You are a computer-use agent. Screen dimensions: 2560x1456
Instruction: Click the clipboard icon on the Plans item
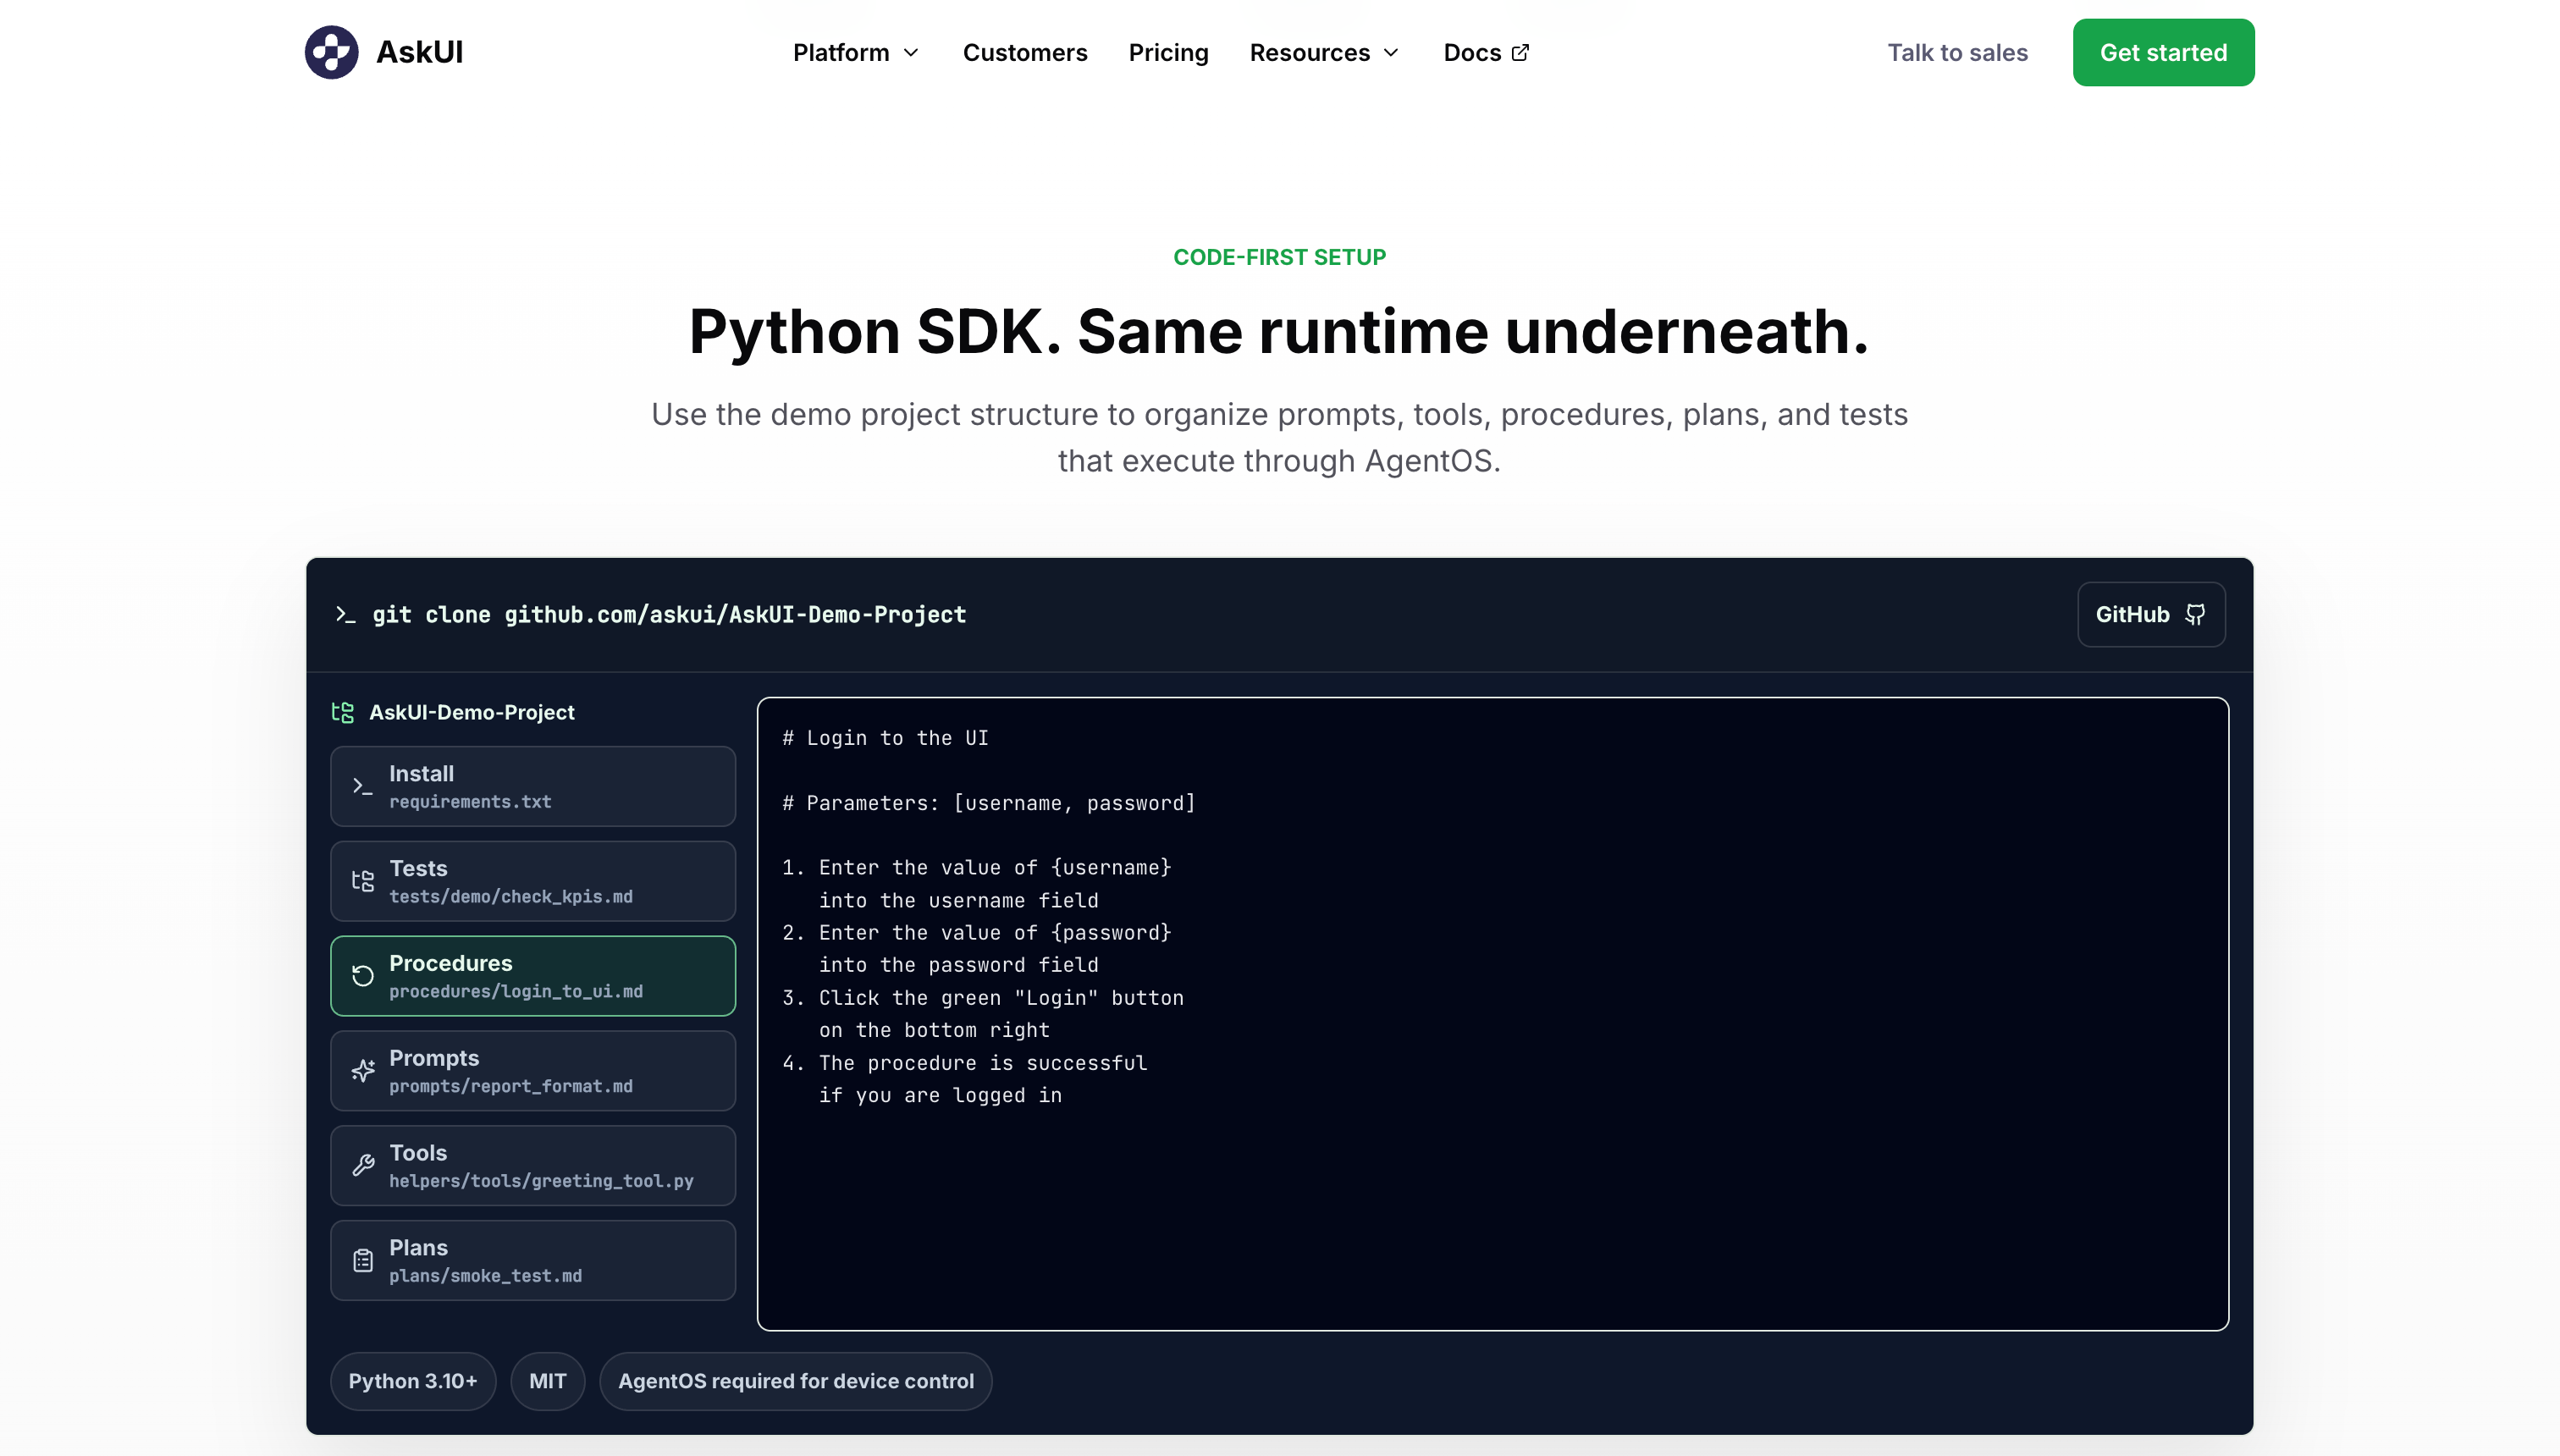tap(362, 1260)
